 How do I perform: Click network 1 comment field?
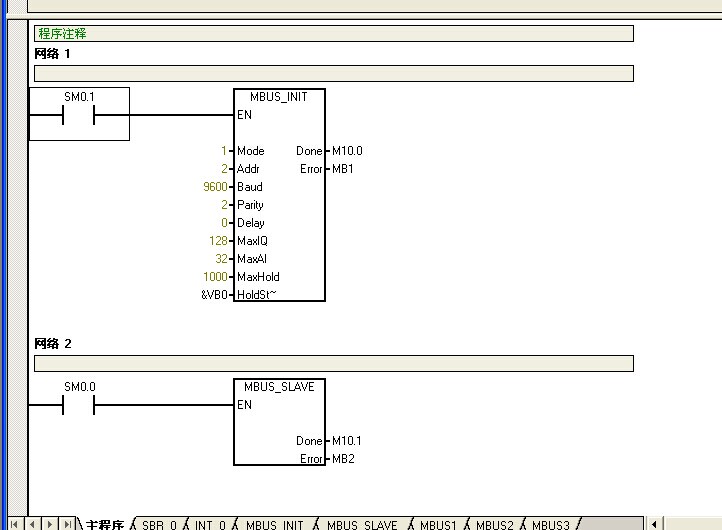pyautogui.click(x=334, y=73)
